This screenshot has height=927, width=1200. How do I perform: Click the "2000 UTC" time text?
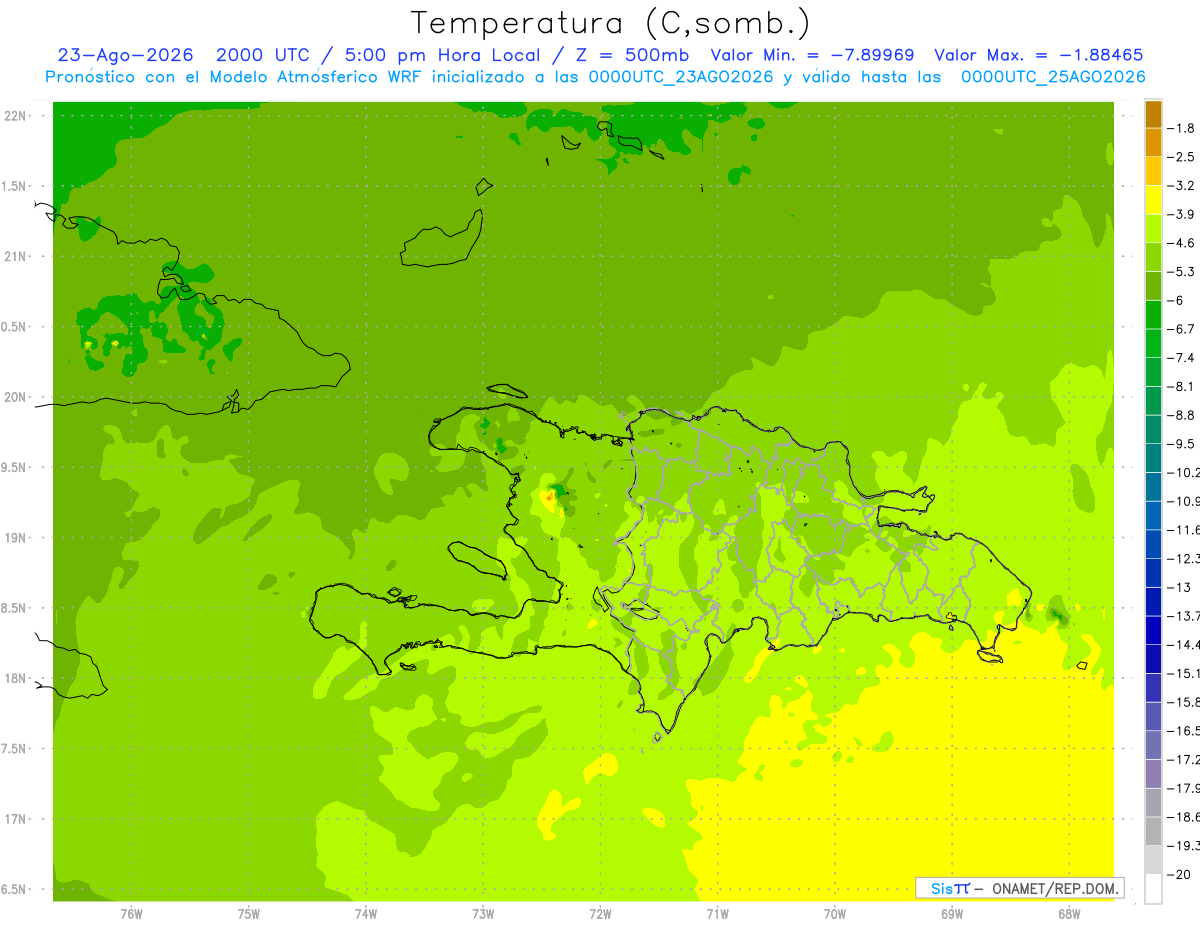[263, 55]
